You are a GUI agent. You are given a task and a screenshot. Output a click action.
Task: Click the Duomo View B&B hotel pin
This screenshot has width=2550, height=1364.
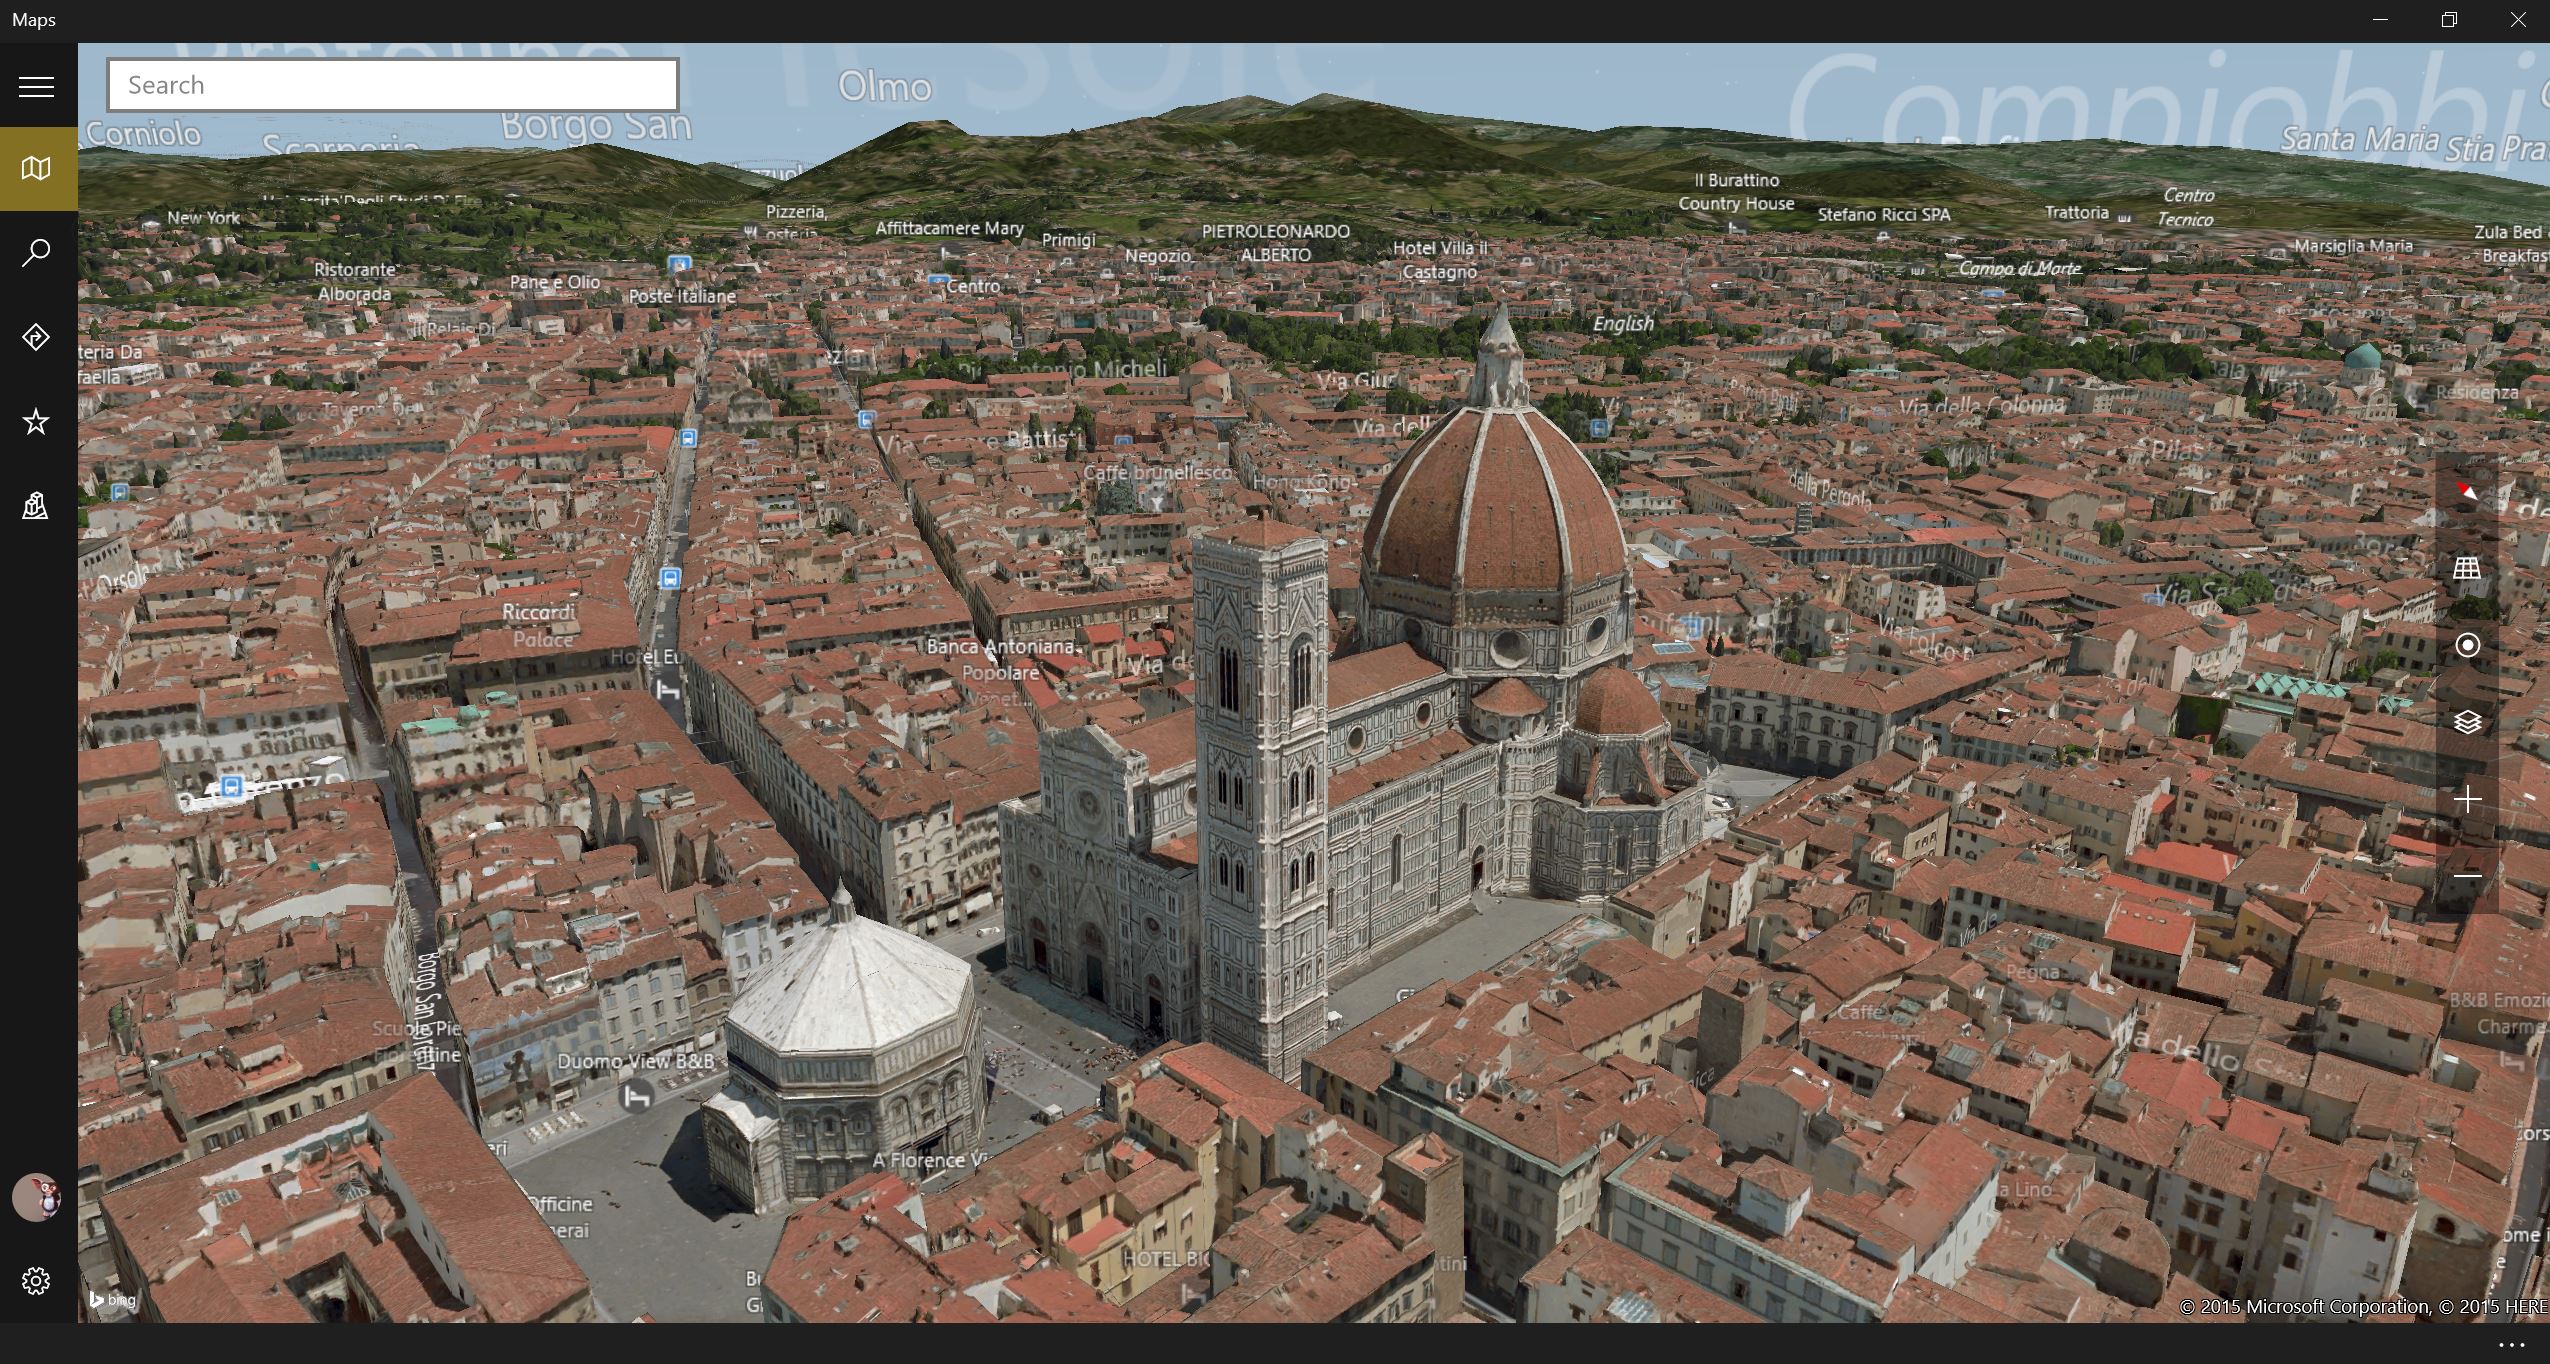coord(636,1096)
